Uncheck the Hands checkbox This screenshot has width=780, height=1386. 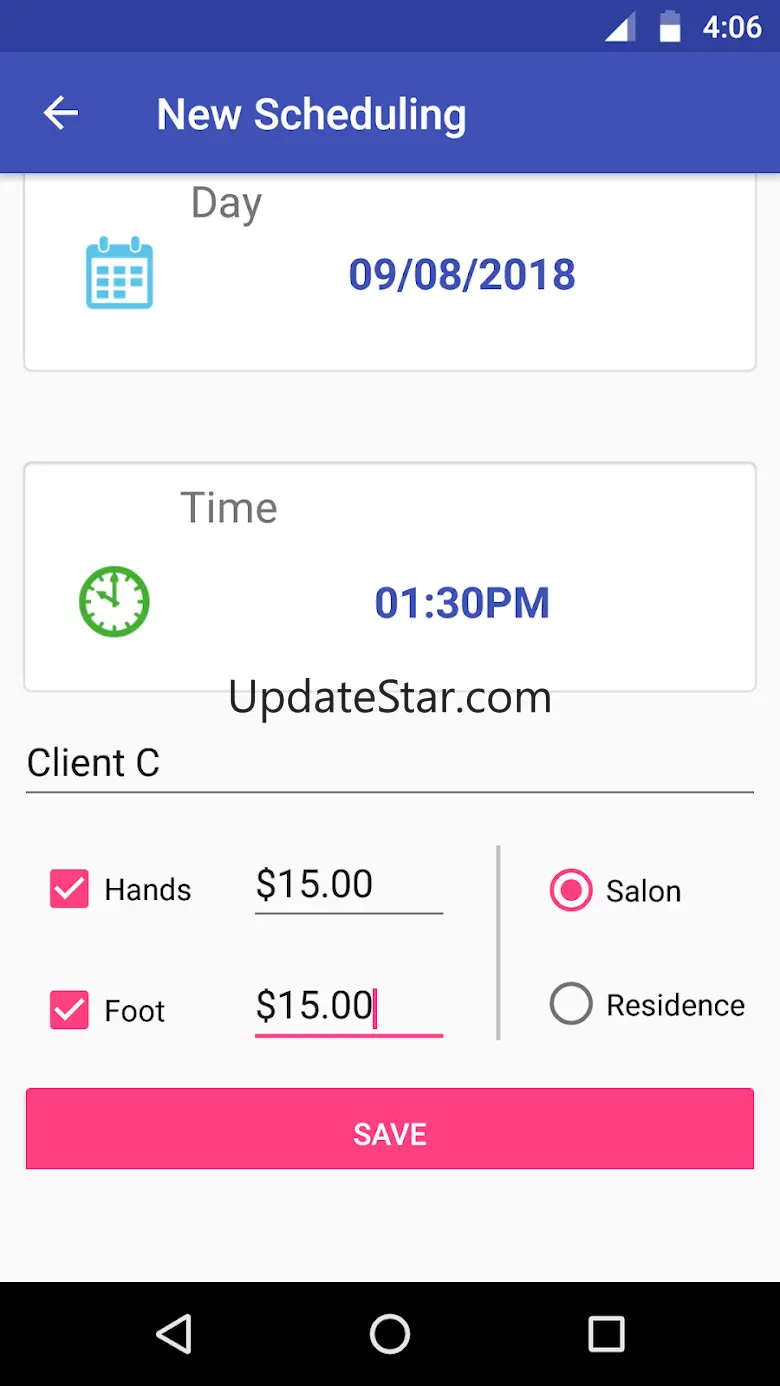69,889
